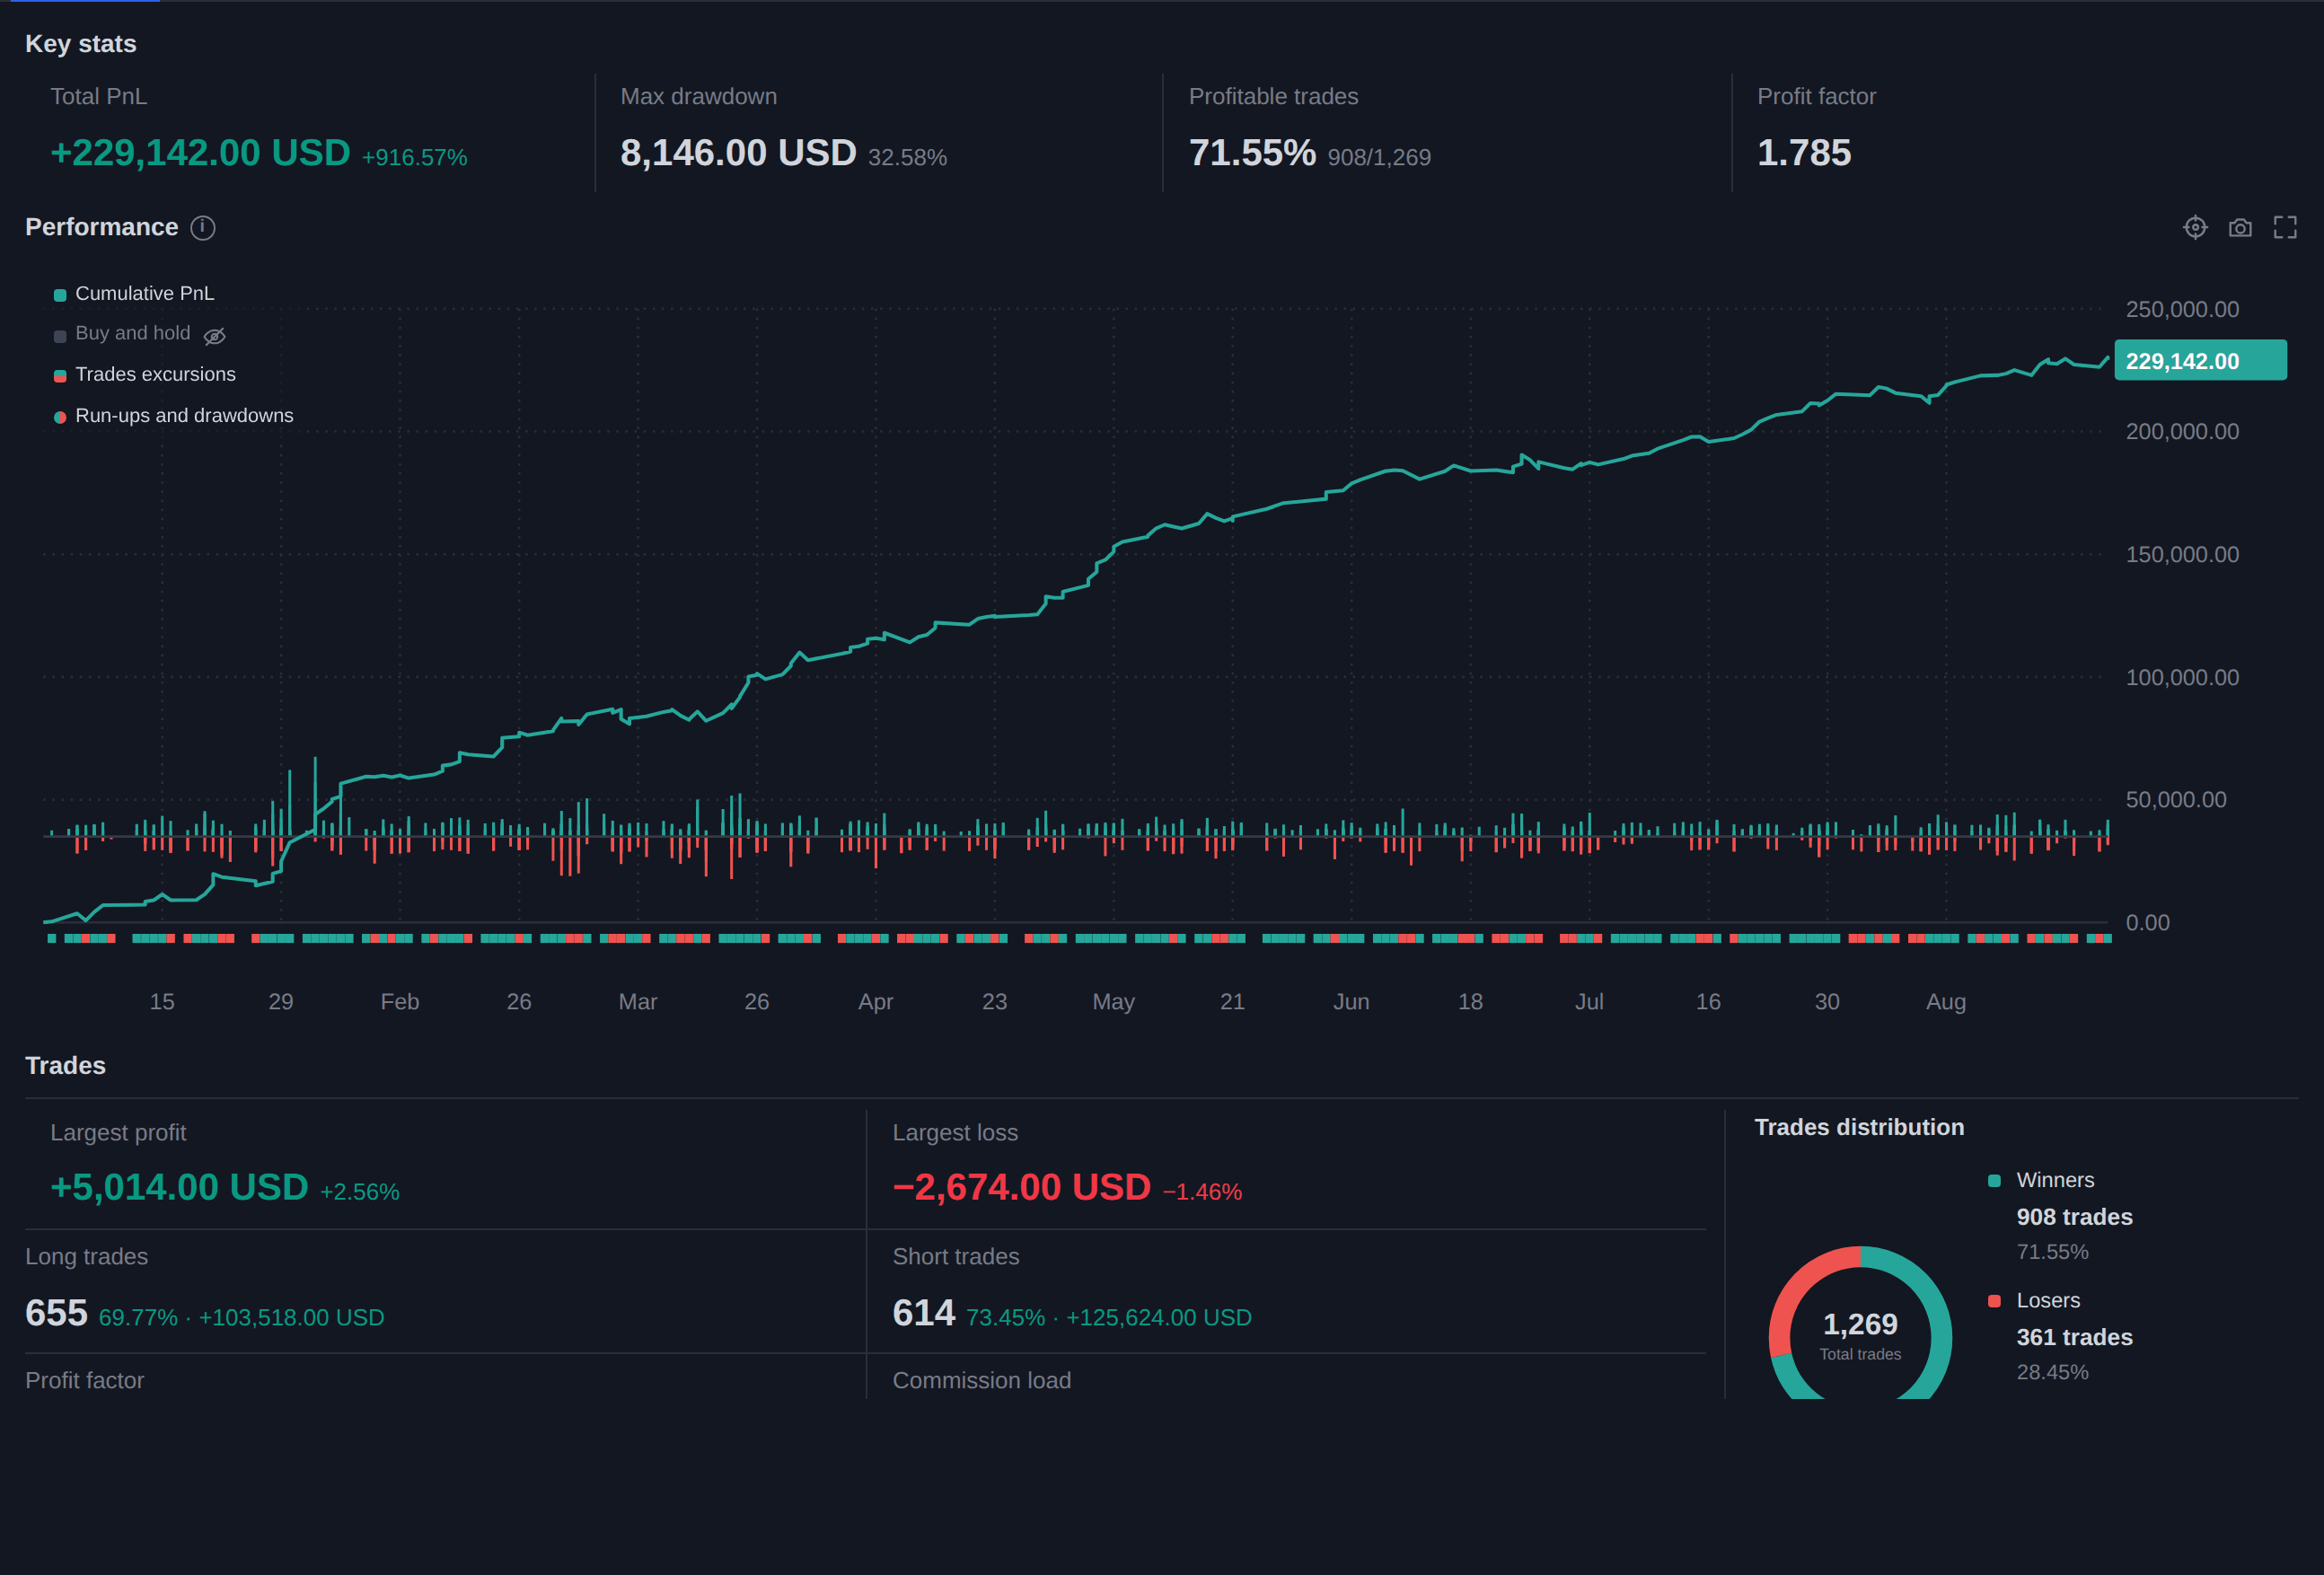Click the Buy and hold legend swatch
2324x1575 pixels.
pyautogui.click(x=60, y=336)
